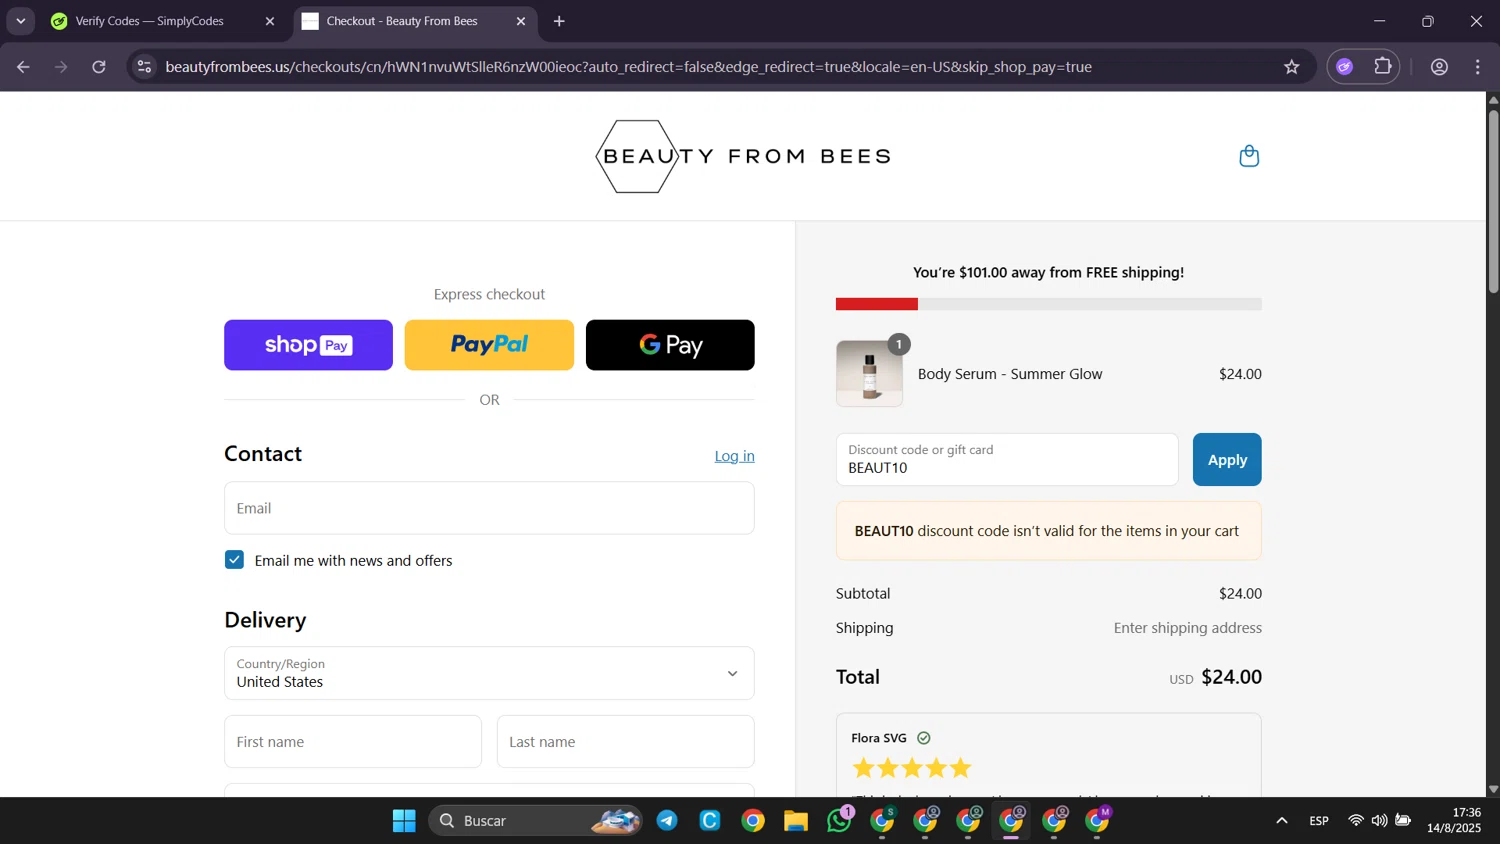
Task: Close the Checkout - Beauty From Bees tab
Action: coord(520,21)
